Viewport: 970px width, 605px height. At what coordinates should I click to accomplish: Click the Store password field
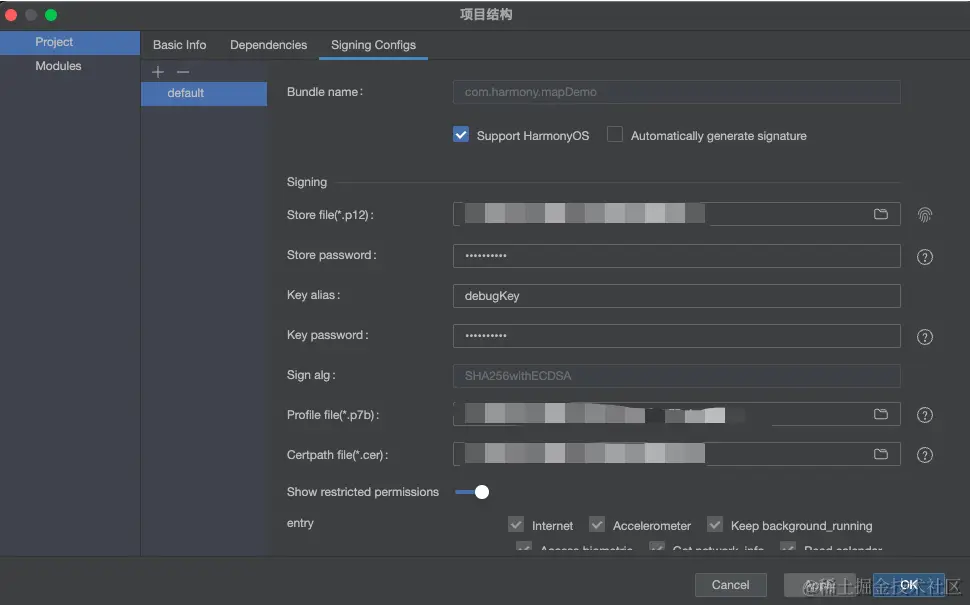tap(676, 255)
